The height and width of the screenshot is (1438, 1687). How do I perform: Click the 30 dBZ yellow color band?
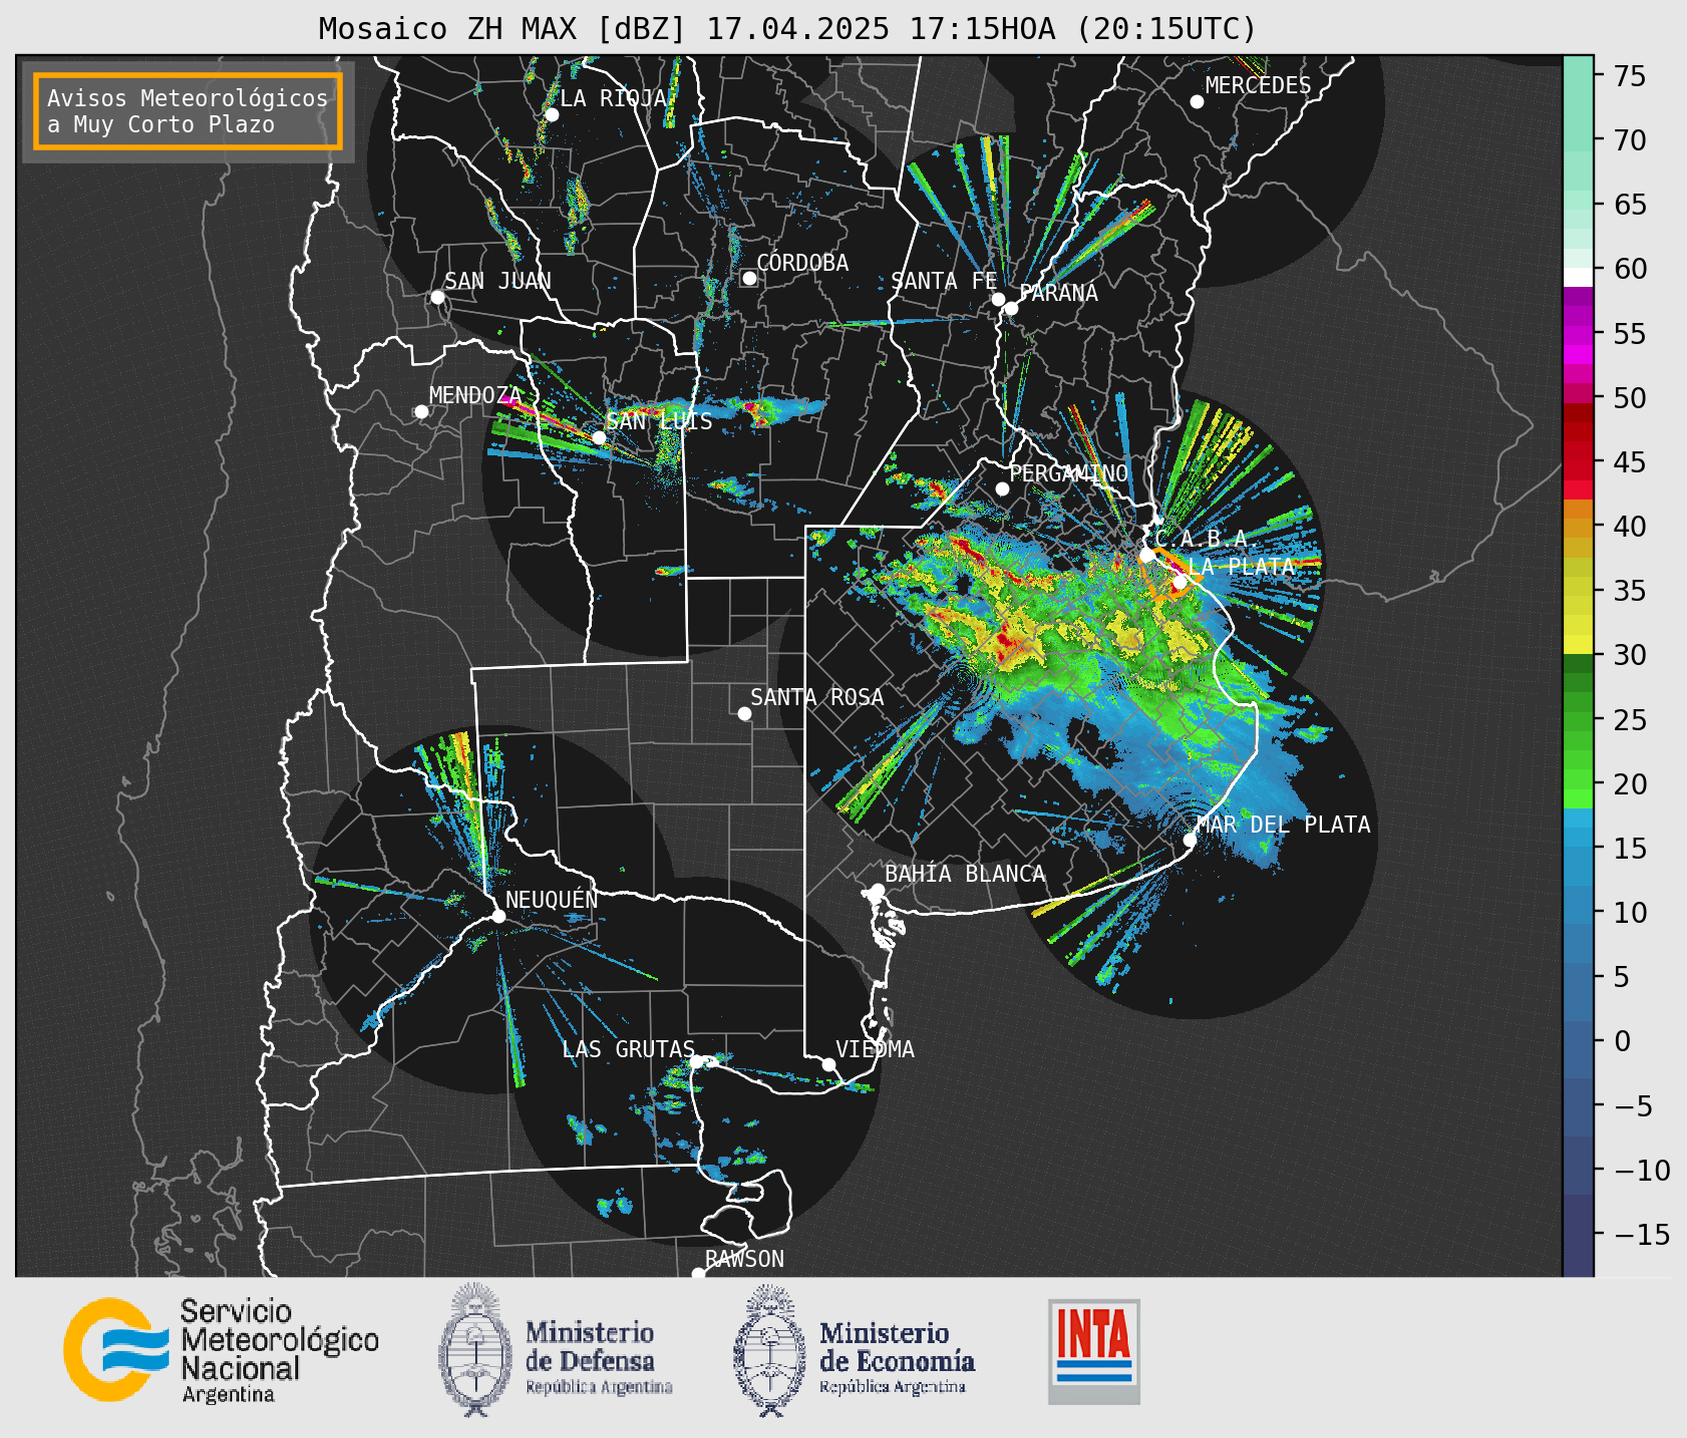point(1578,645)
